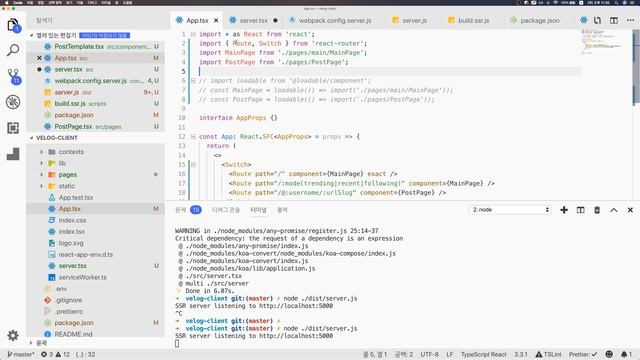Click the terminal input cursor line
640x360 pixels.
[x=177, y=344]
